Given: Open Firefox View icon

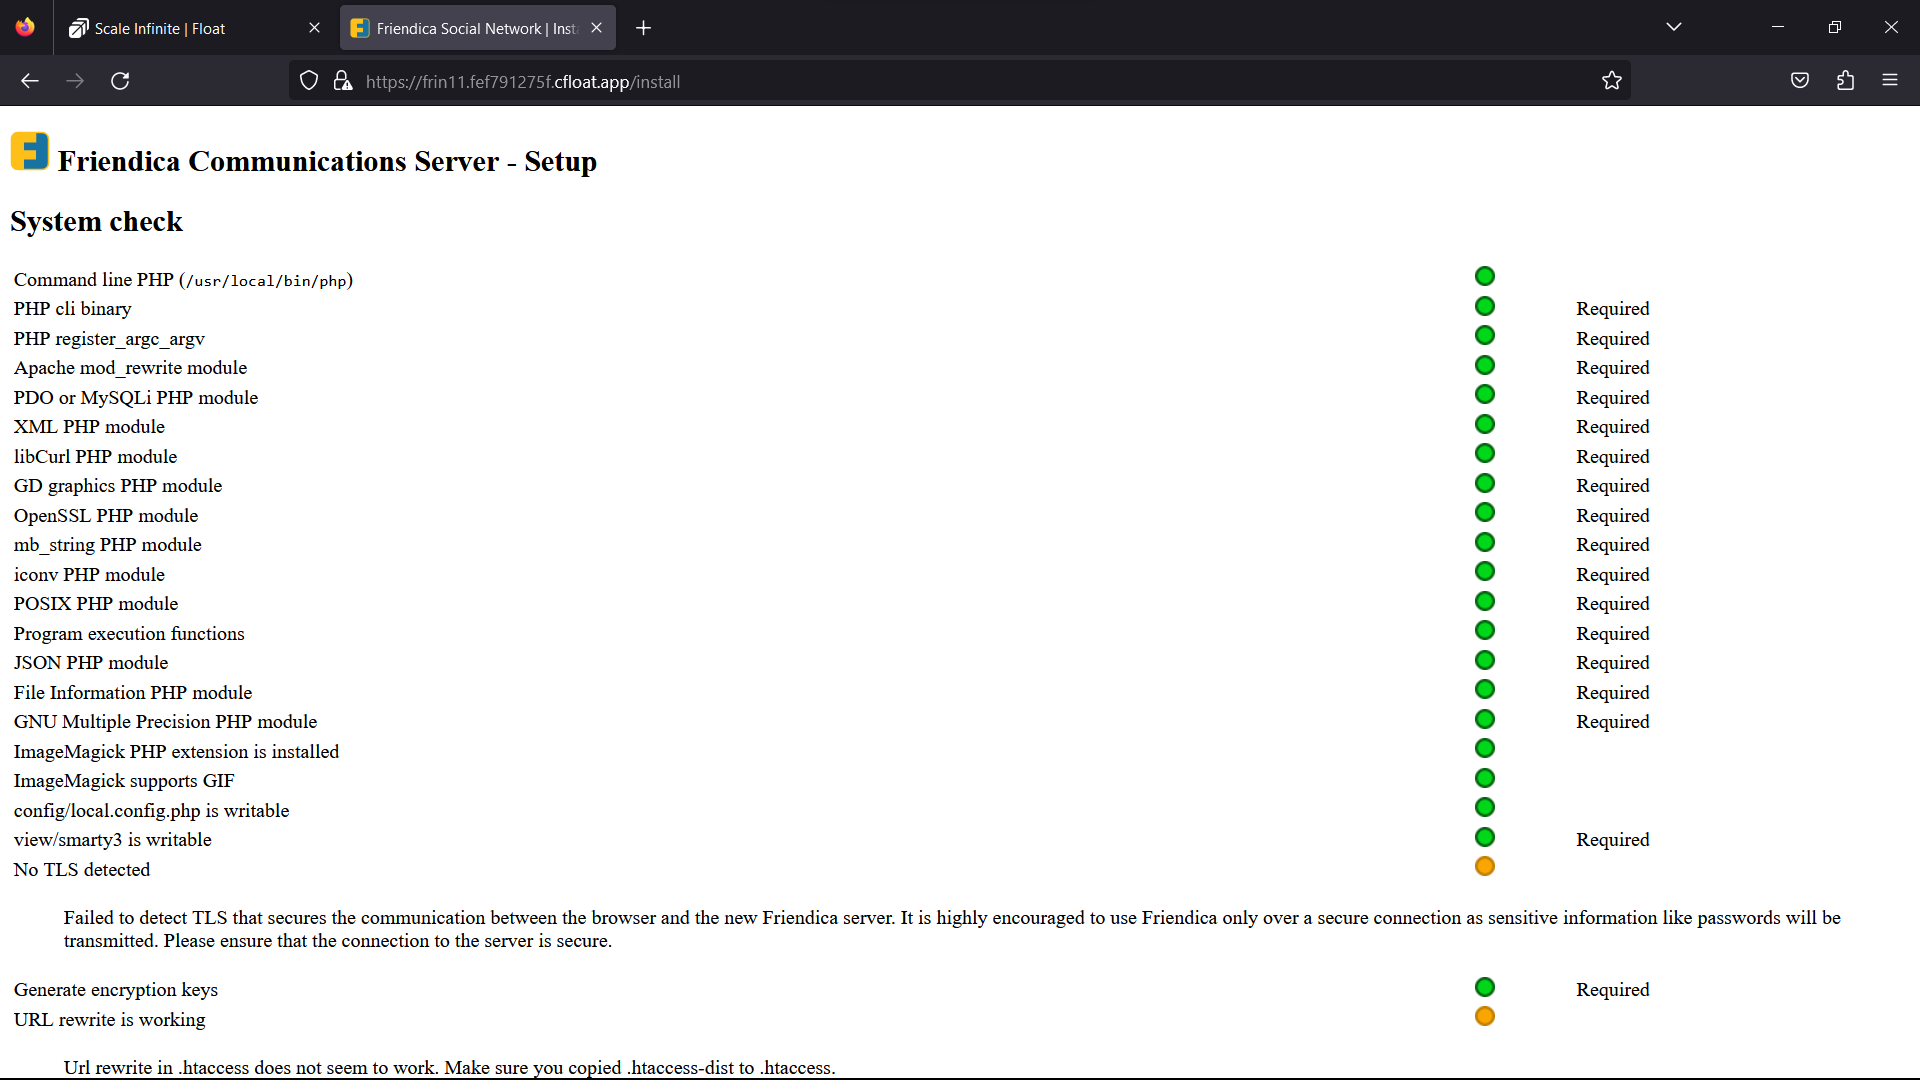Looking at the screenshot, I should click(25, 27).
